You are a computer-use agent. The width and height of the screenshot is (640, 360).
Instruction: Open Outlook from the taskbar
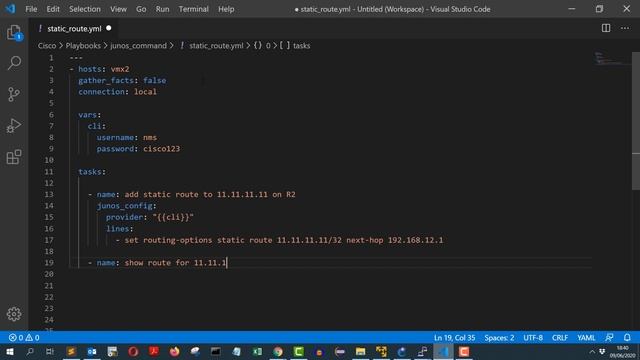92,351
